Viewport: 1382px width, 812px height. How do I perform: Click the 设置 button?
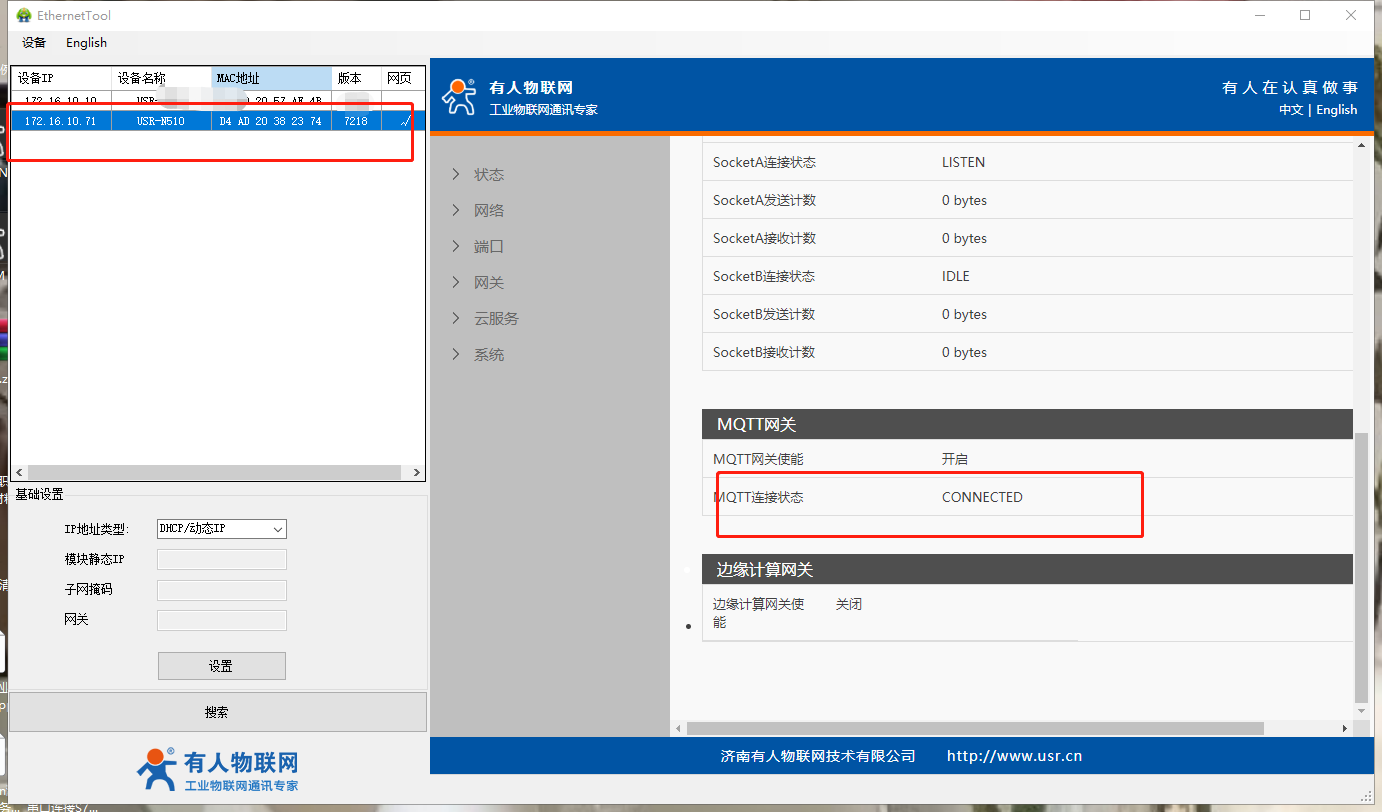[221, 666]
